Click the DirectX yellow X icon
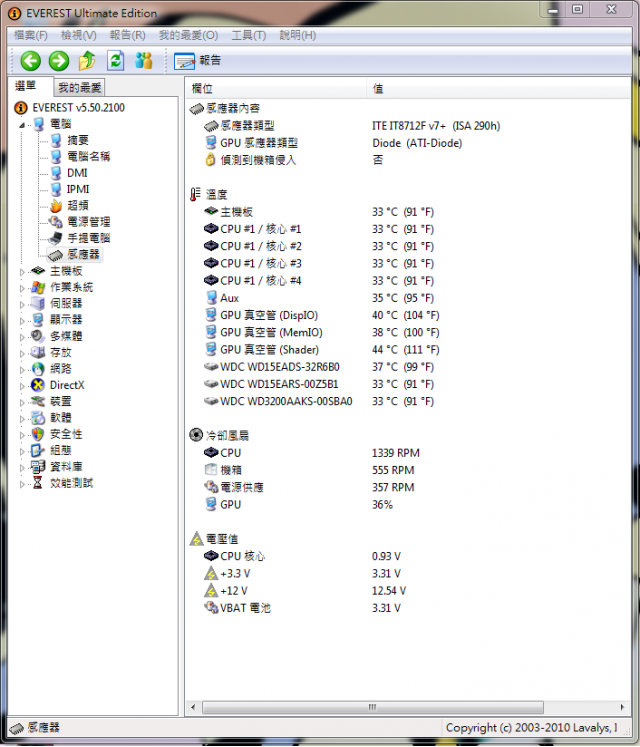 pos(38,385)
